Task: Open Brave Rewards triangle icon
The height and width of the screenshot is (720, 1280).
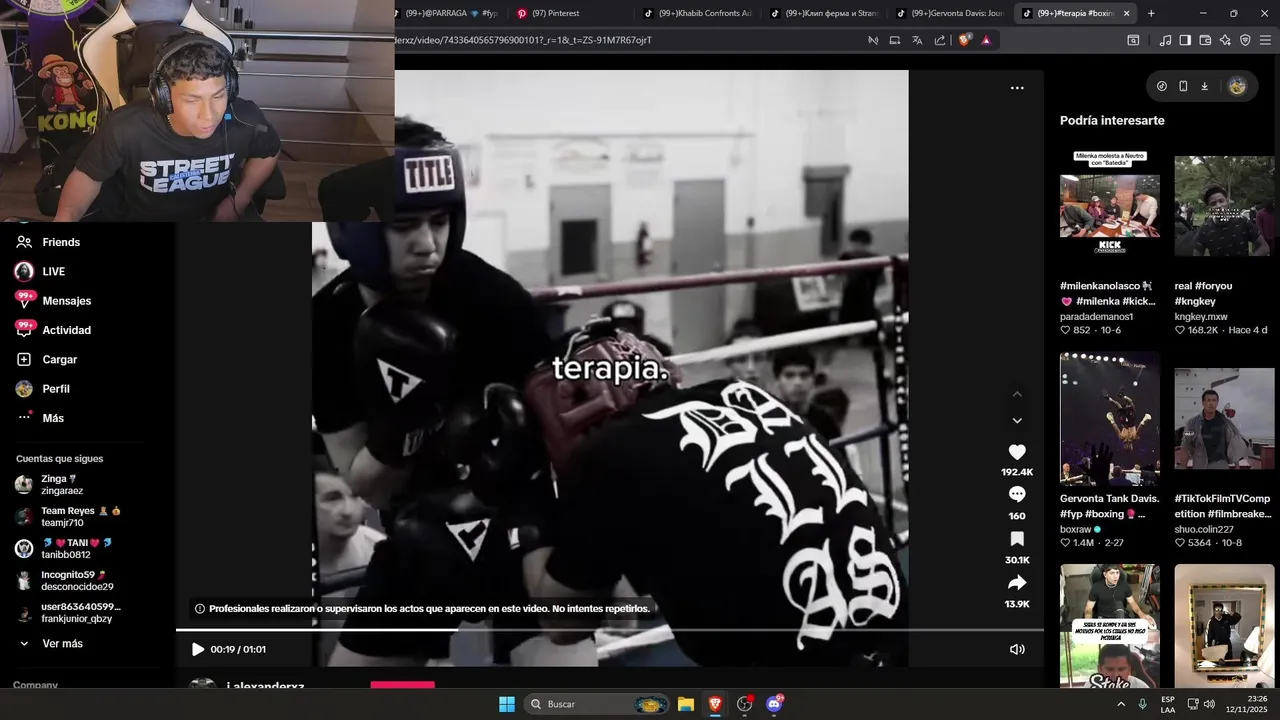Action: (x=986, y=40)
